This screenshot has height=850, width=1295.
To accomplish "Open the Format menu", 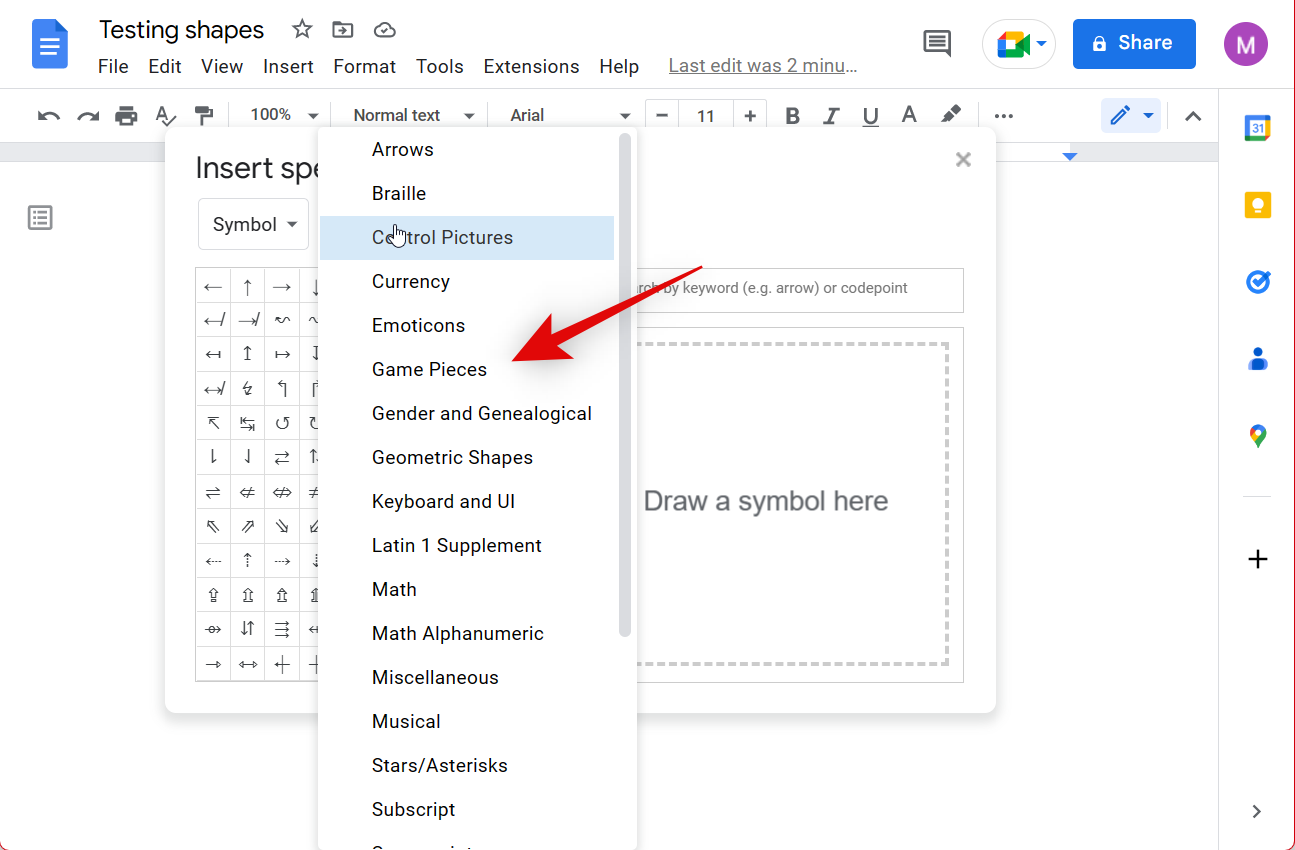I will coord(364,66).
